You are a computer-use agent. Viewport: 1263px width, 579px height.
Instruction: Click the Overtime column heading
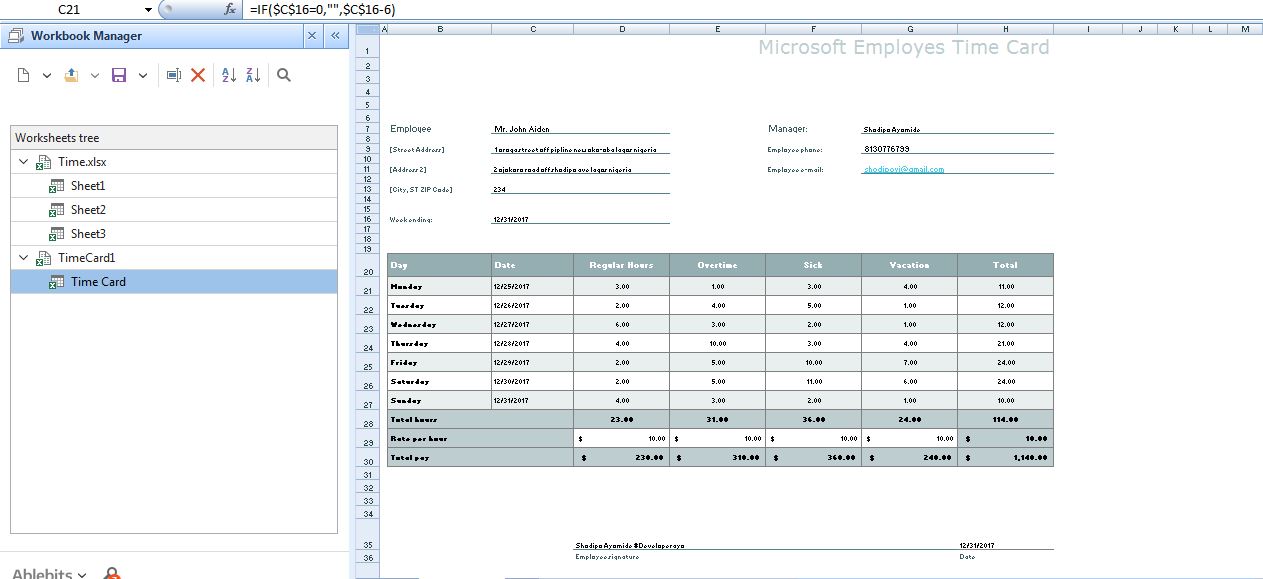tap(717, 265)
